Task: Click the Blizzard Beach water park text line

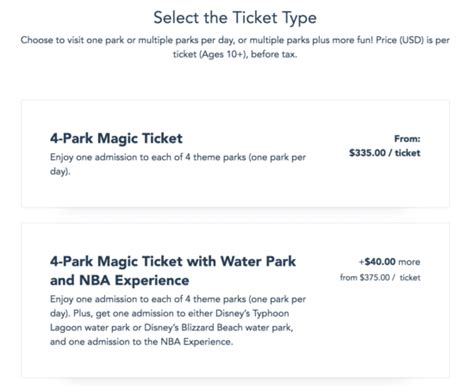Action: point(171,328)
